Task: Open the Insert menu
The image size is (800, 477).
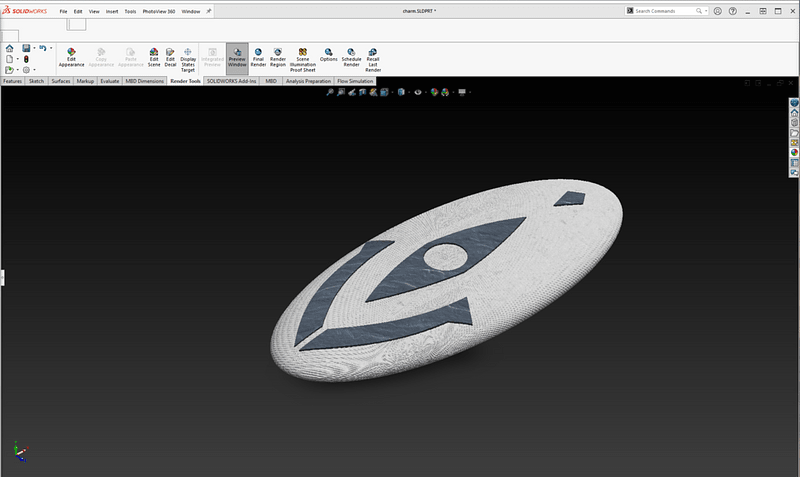Action: coord(112,11)
